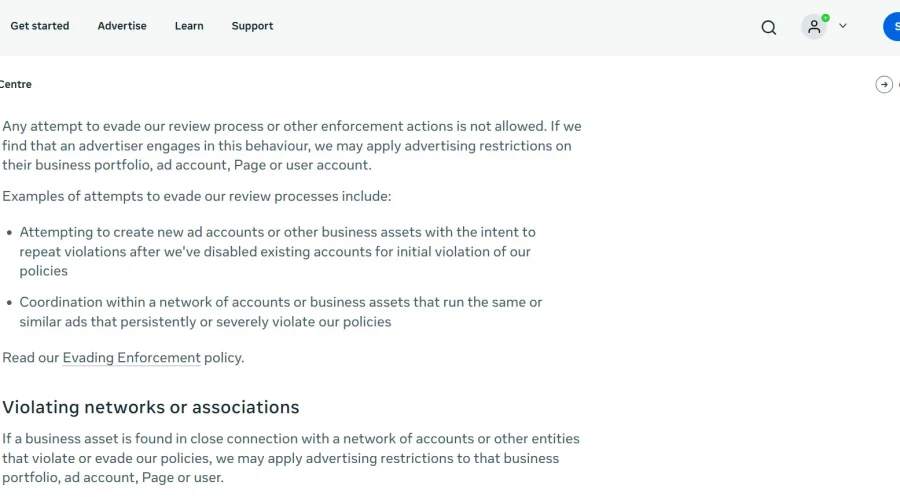900x500 pixels.
Task: Click the Centre breadcrumb label
Action: tap(15, 84)
